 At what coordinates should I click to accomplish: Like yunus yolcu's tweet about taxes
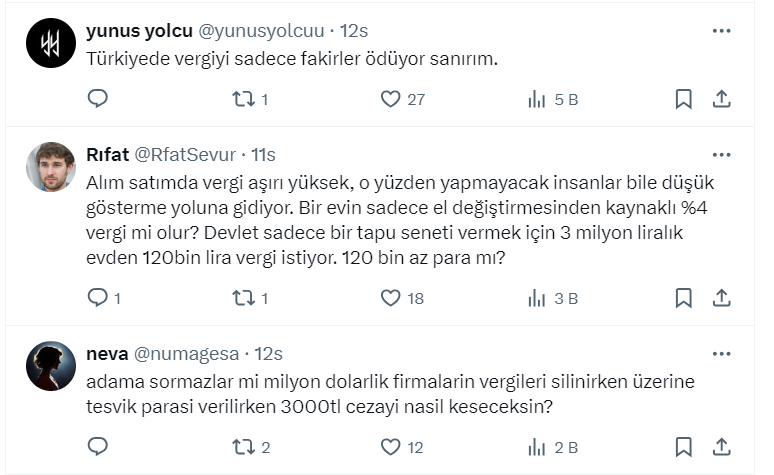tap(391, 98)
